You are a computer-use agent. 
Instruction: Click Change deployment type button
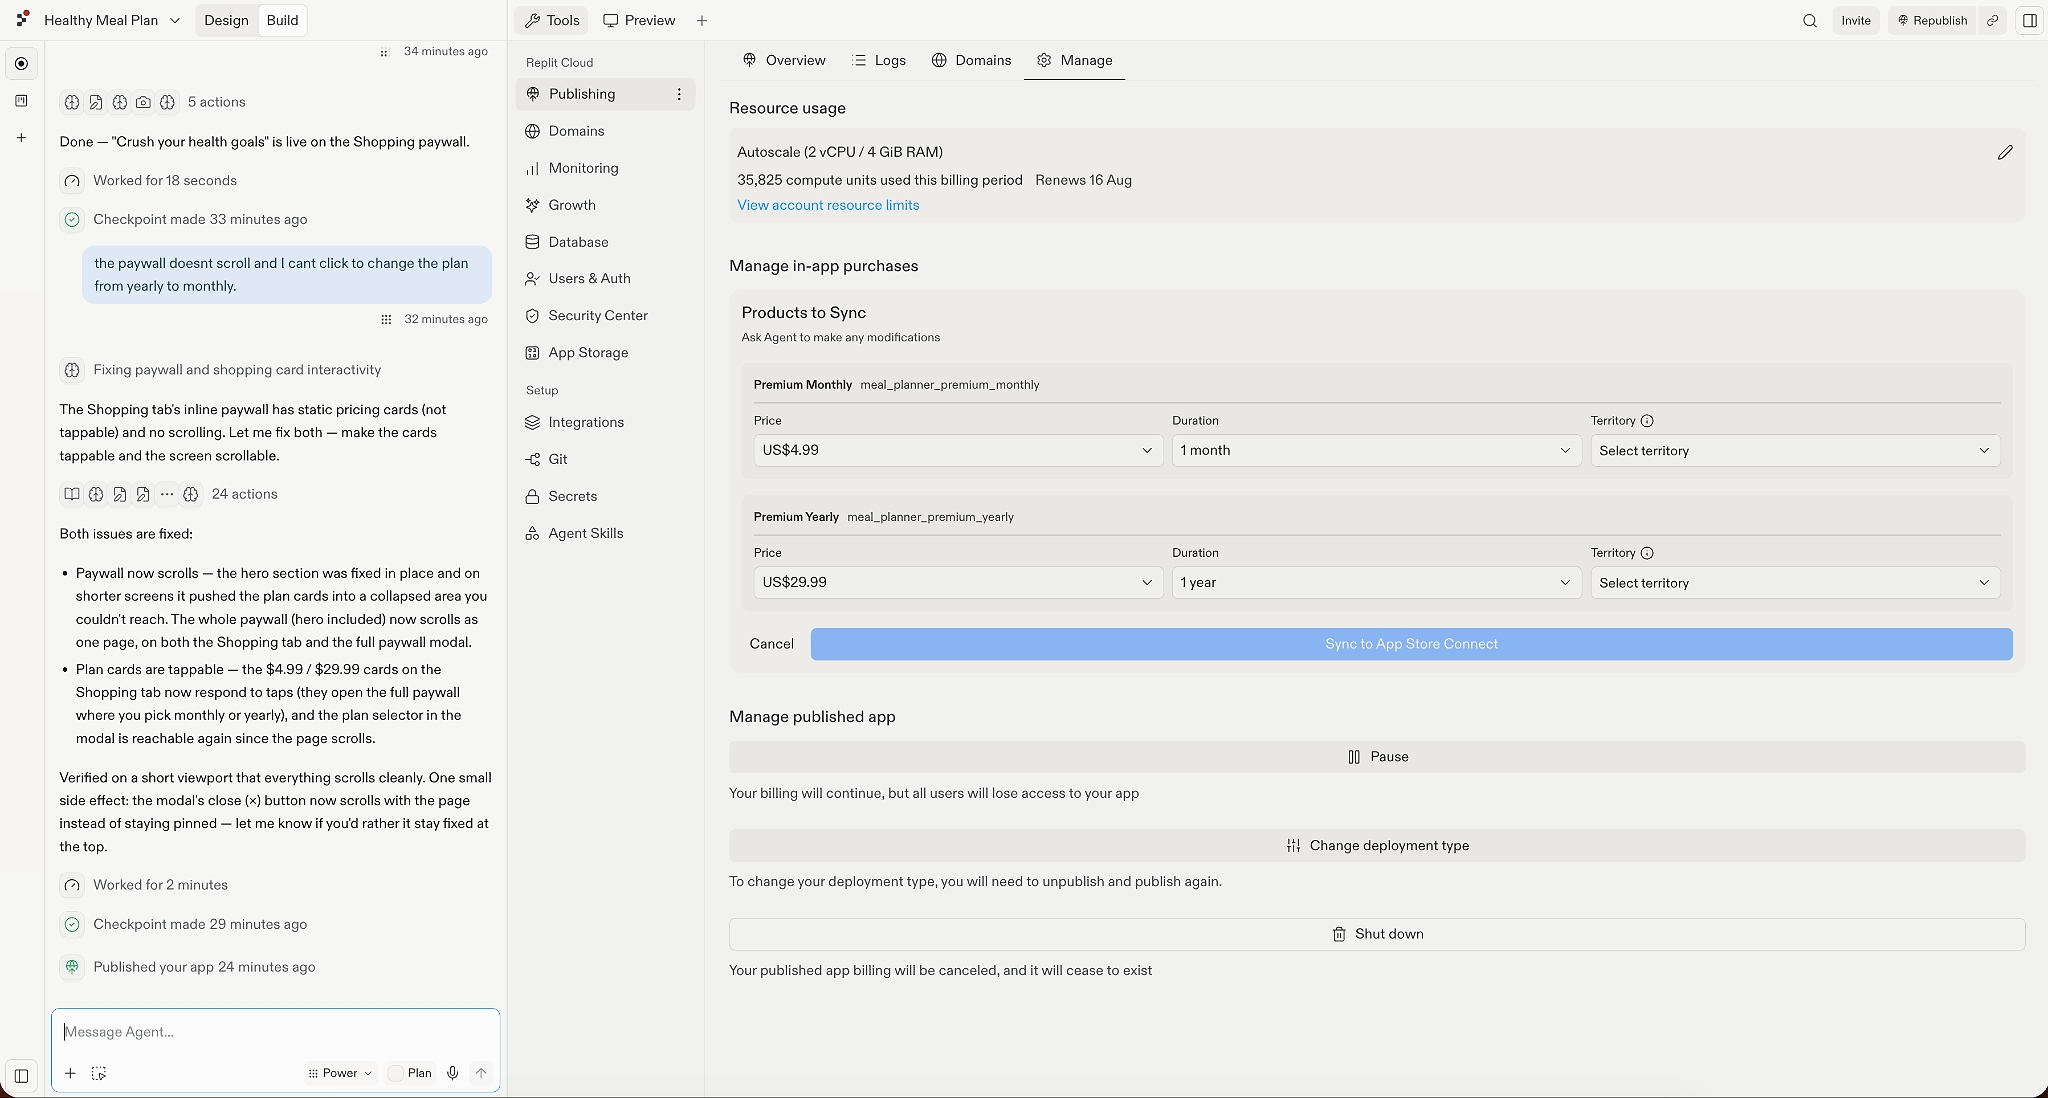pos(1377,845)
